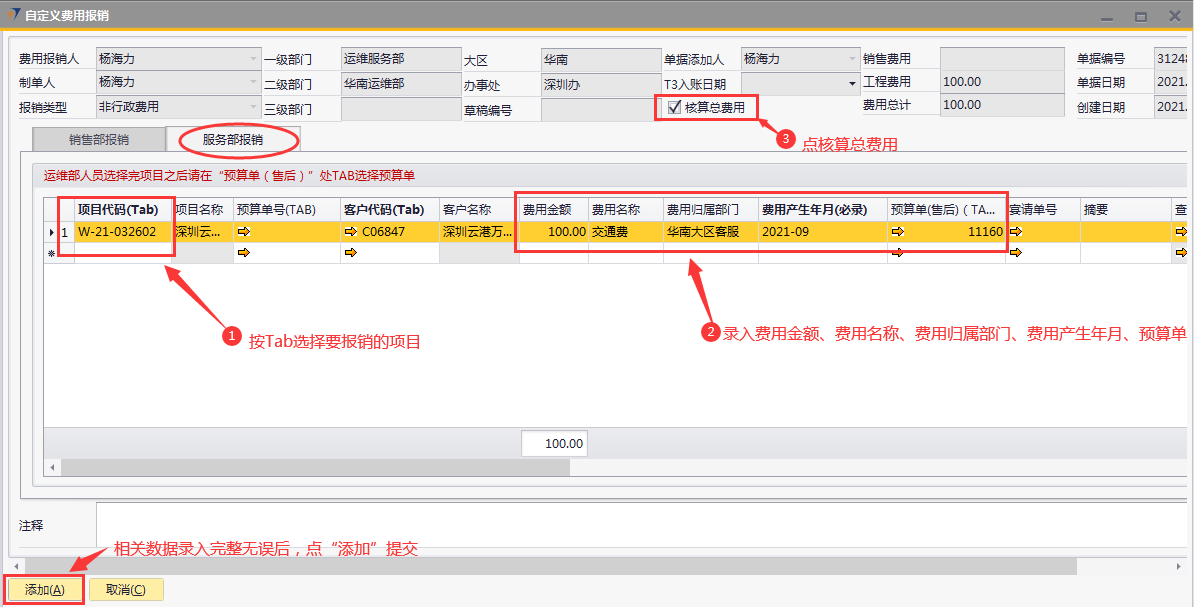Image resolution: width=1194 pixels, height=607 pixels.
Task: Click the grid's horizontal scrollbar thumb
Action: [x=310, y=467]
